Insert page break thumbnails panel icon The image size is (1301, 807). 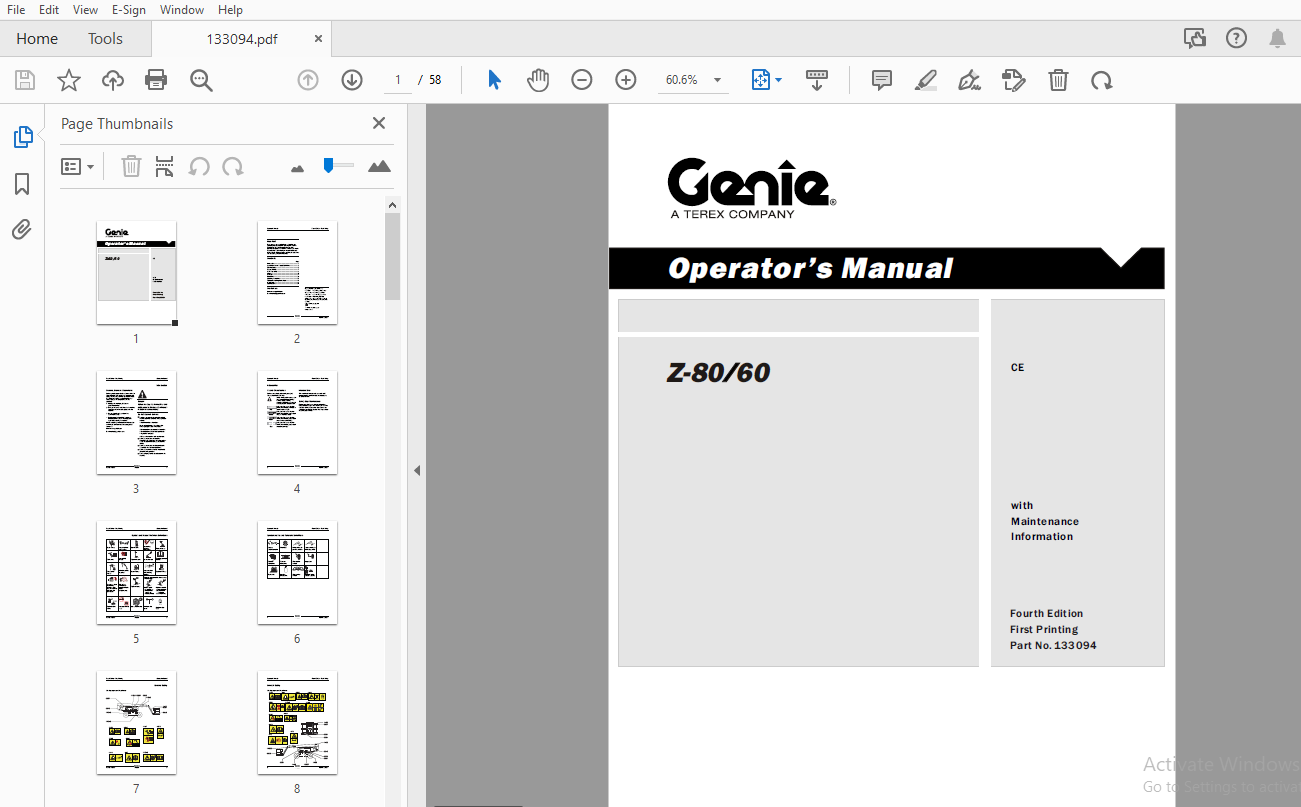(x=165, y=166)
